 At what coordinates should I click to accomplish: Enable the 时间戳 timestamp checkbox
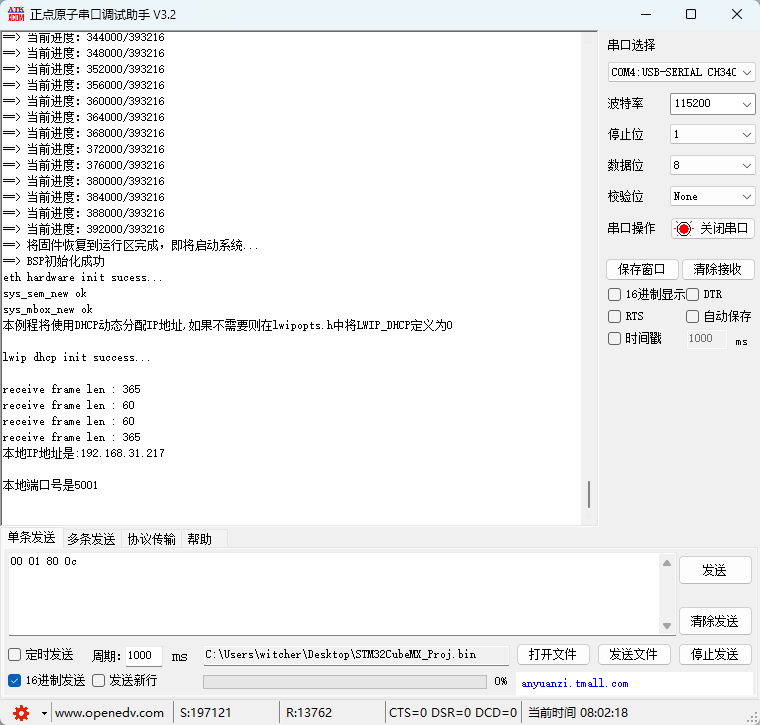[x=614, y=338]
